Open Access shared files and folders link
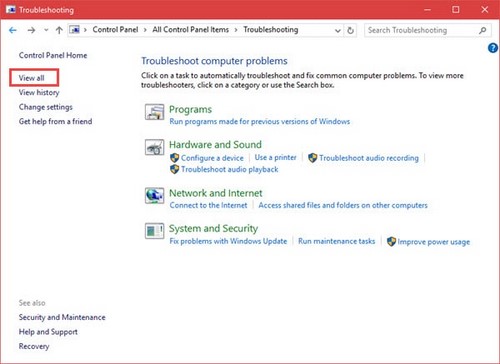This screenshot has width=500, height=364. tap(343, 205)
